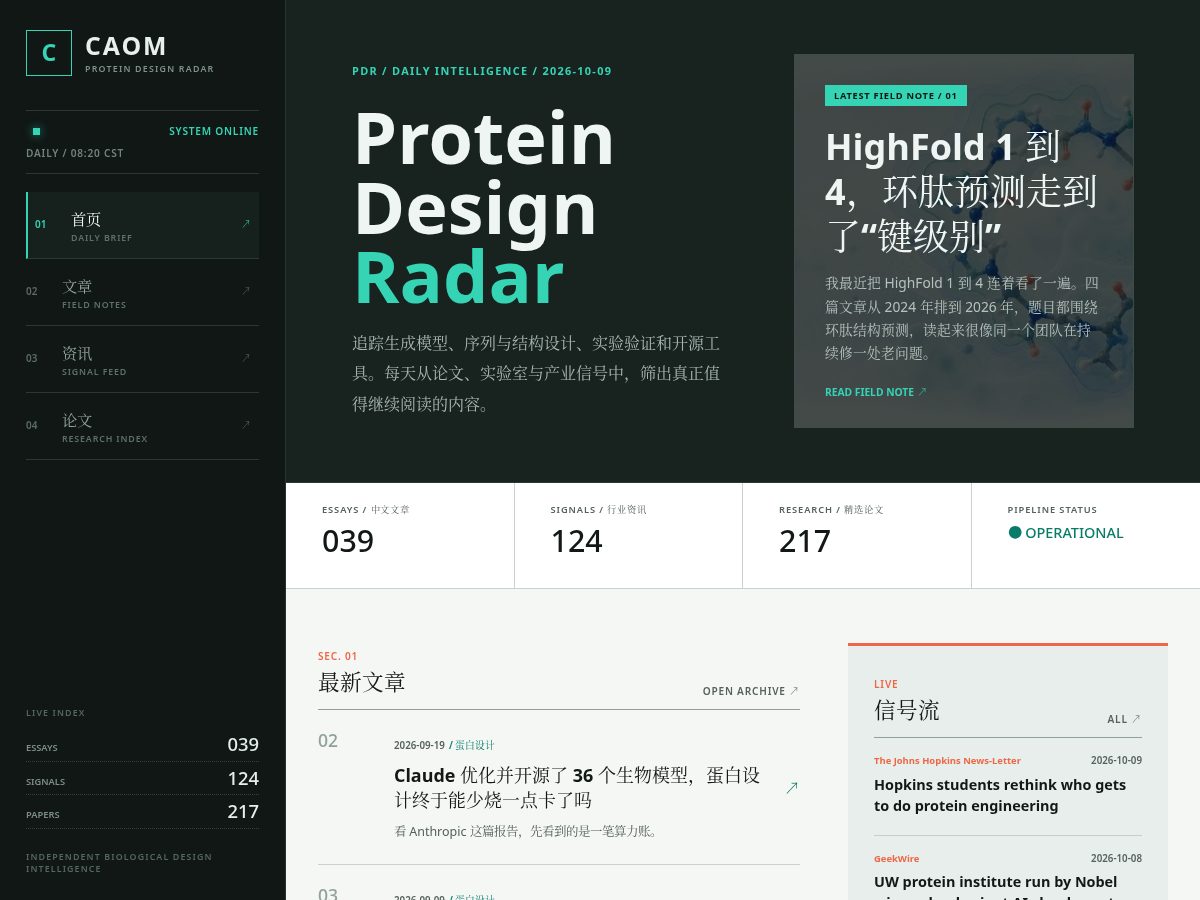Click the green system online indicator square
This screenshot has height=900, width=1200.
tap(36, 131)
